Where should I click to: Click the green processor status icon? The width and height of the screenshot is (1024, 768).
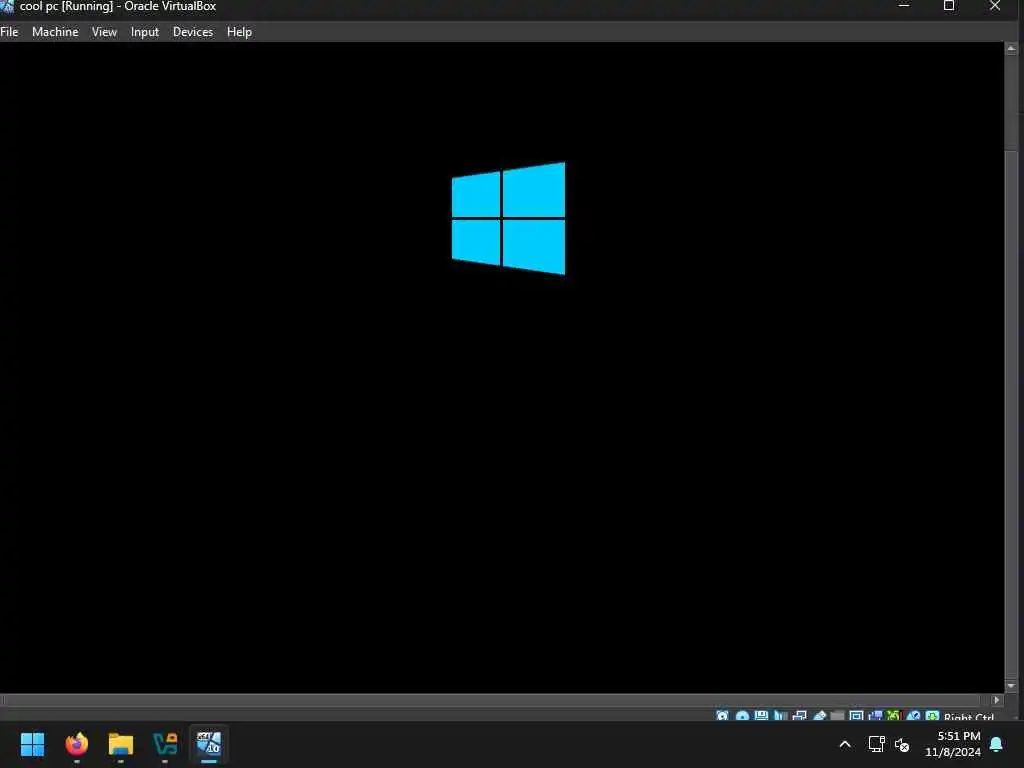[x=894, y=716]
